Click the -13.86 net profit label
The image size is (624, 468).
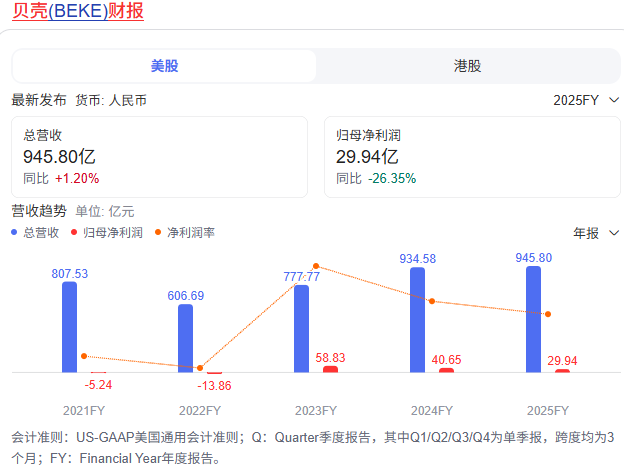click(x=214, y=386)
